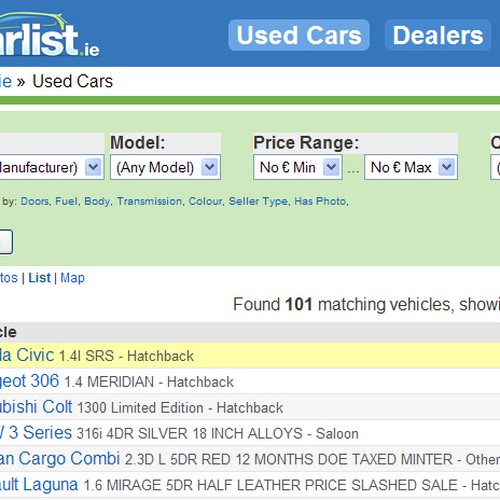The image size is (500, 500).
Task: Filter results by Colour
Action: (x=205, y=201)
